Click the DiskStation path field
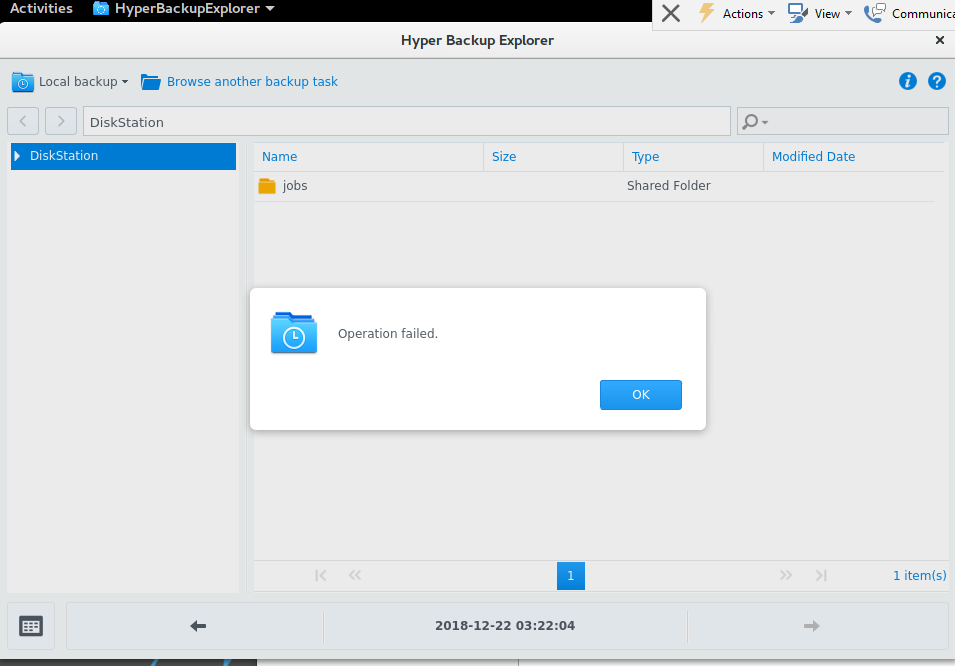Image resolution: width=955 pixels, height=666 pixels. 407,121
